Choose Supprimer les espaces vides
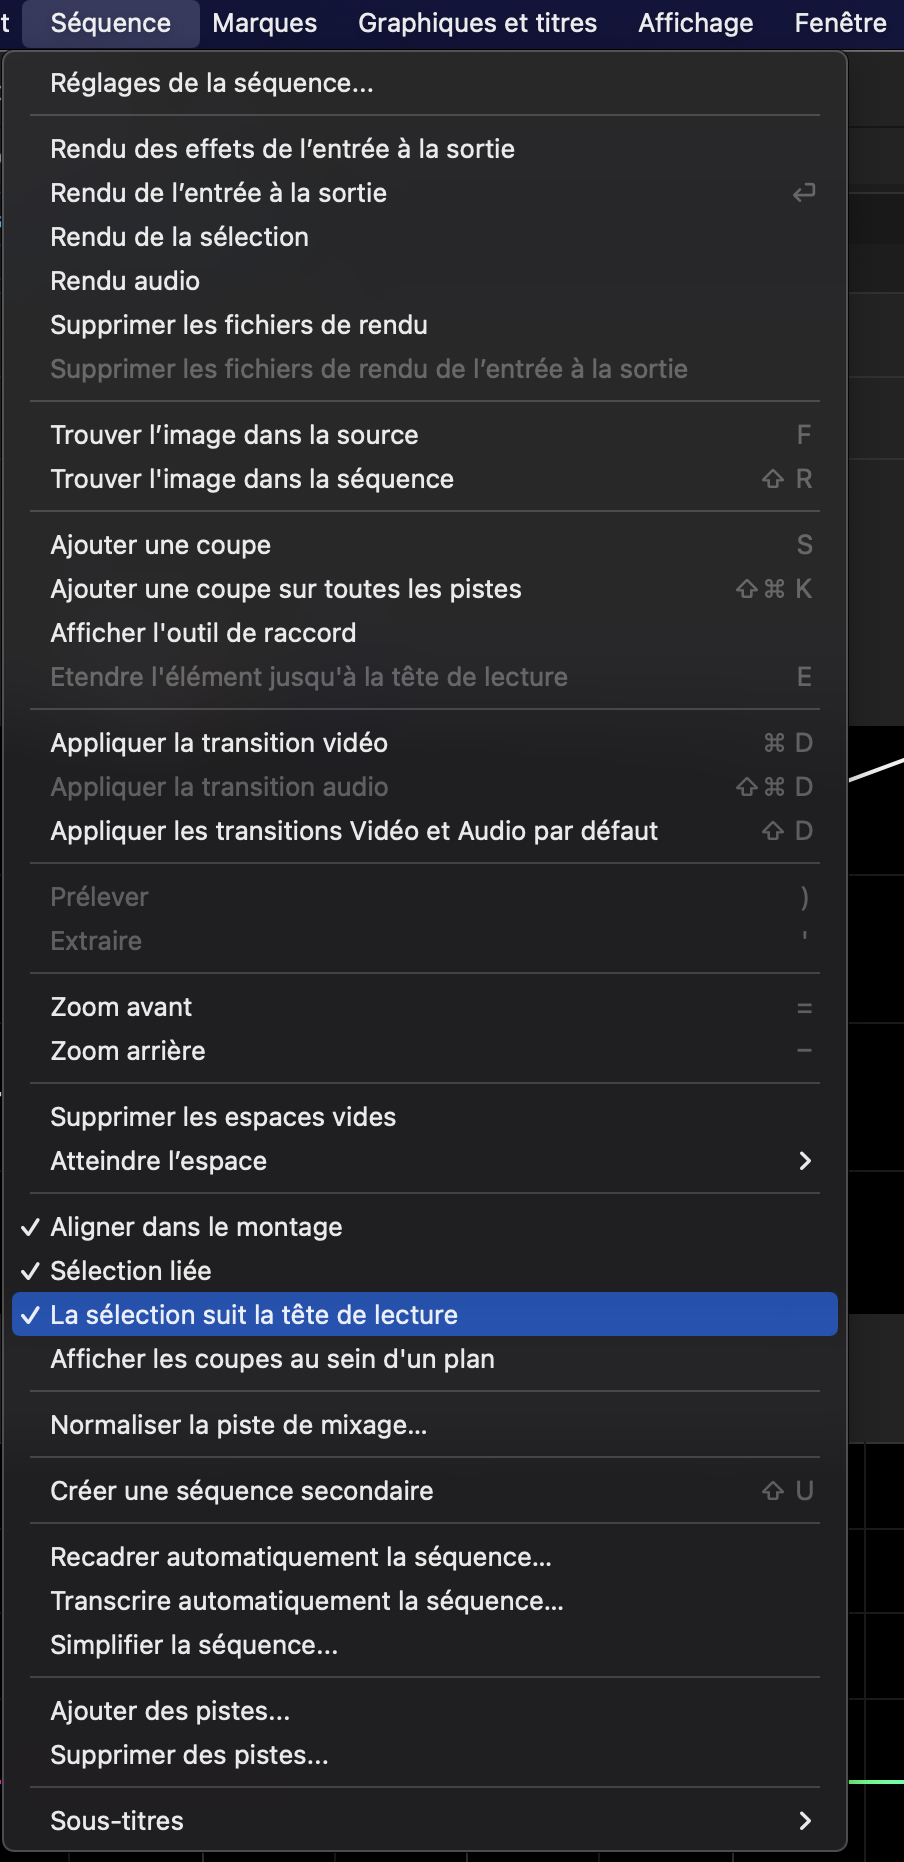The image size is (904, 1862). (x=223, y=1116)
